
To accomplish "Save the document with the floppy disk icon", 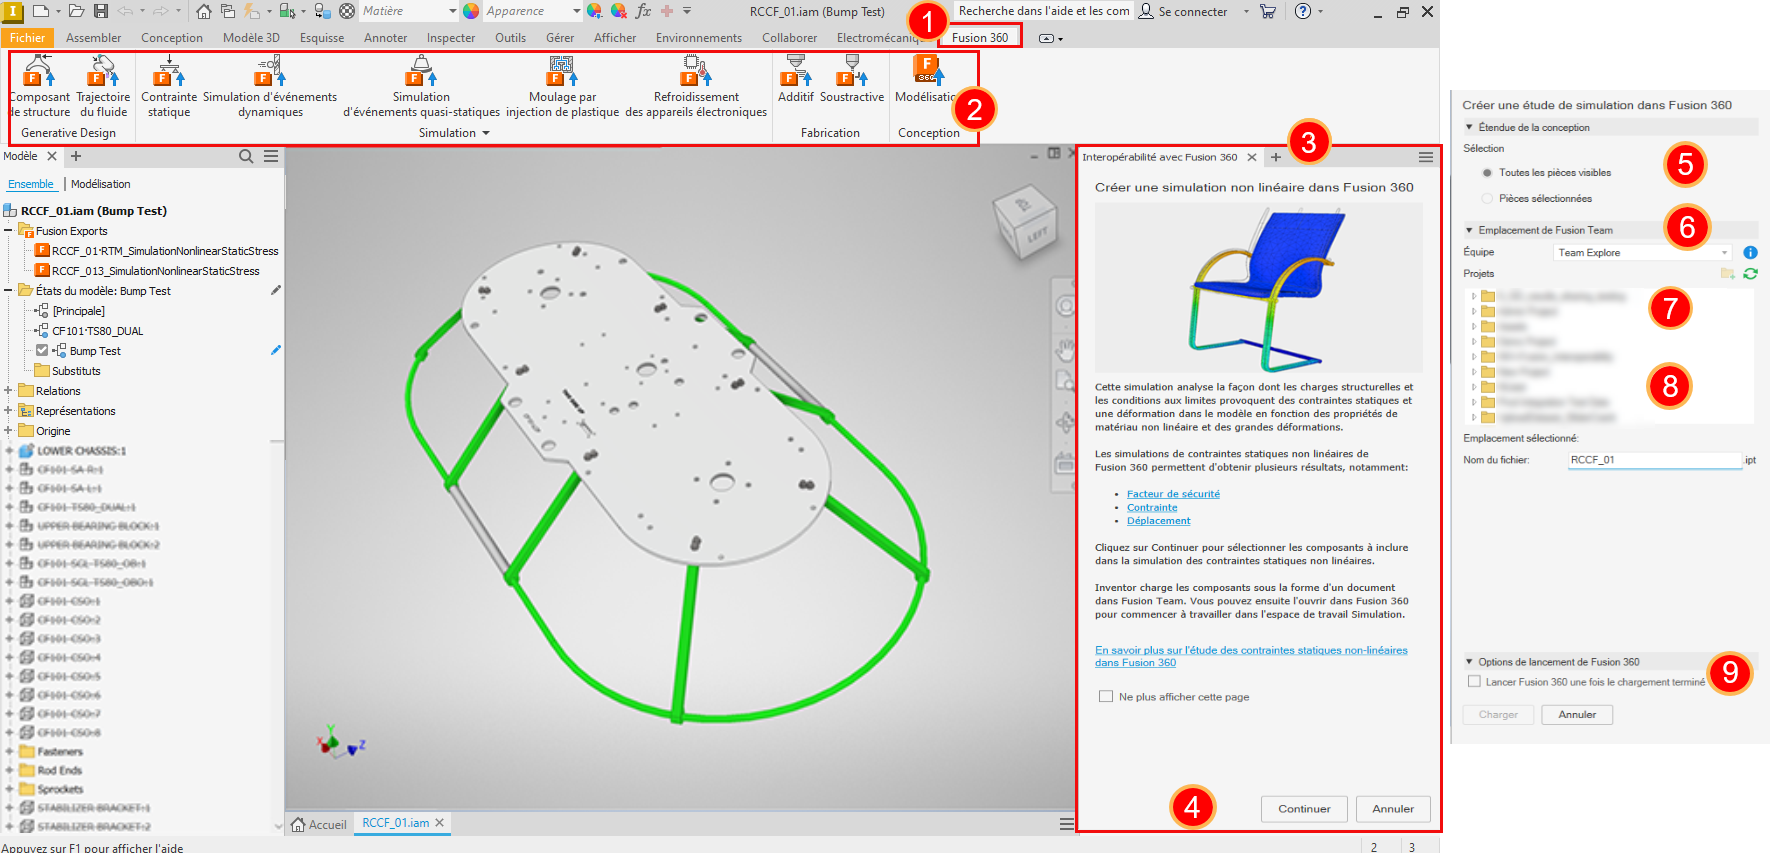I will point(101,11).
